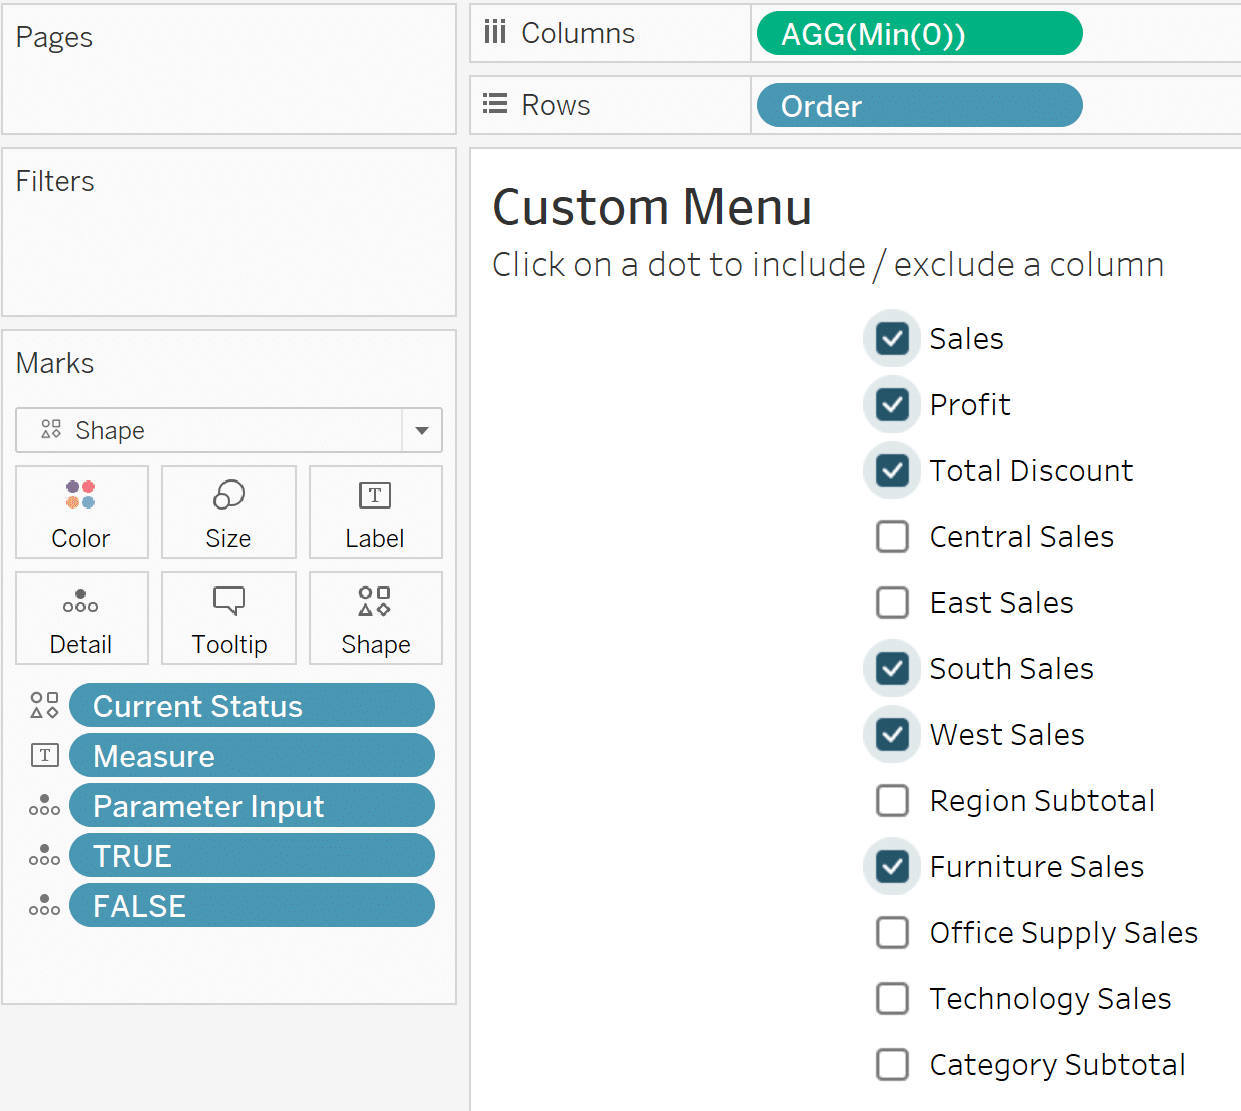Open the Color marks card
1241x1111 pixels.
click(81, 512)
